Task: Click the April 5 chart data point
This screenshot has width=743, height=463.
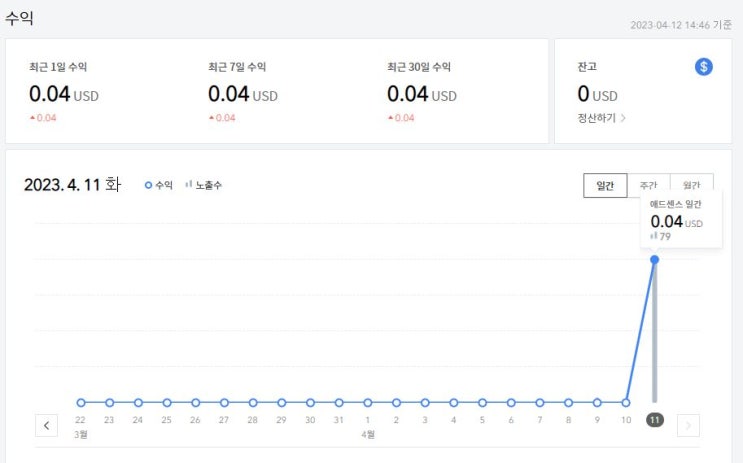Action: point(482,403)
